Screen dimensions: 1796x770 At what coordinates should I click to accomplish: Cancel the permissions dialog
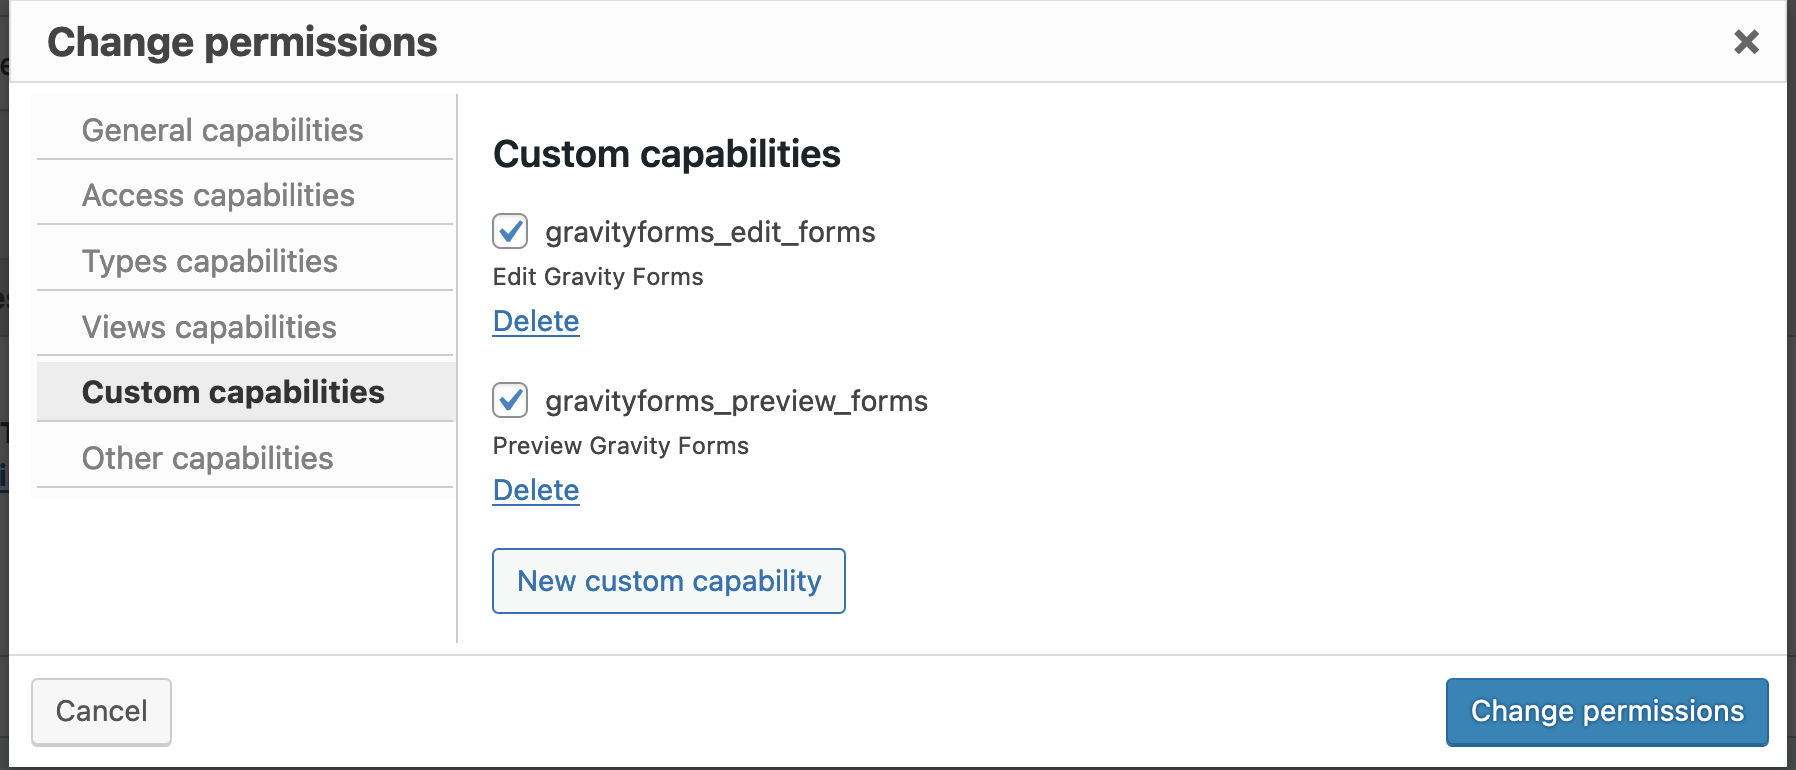pos(101,711)
